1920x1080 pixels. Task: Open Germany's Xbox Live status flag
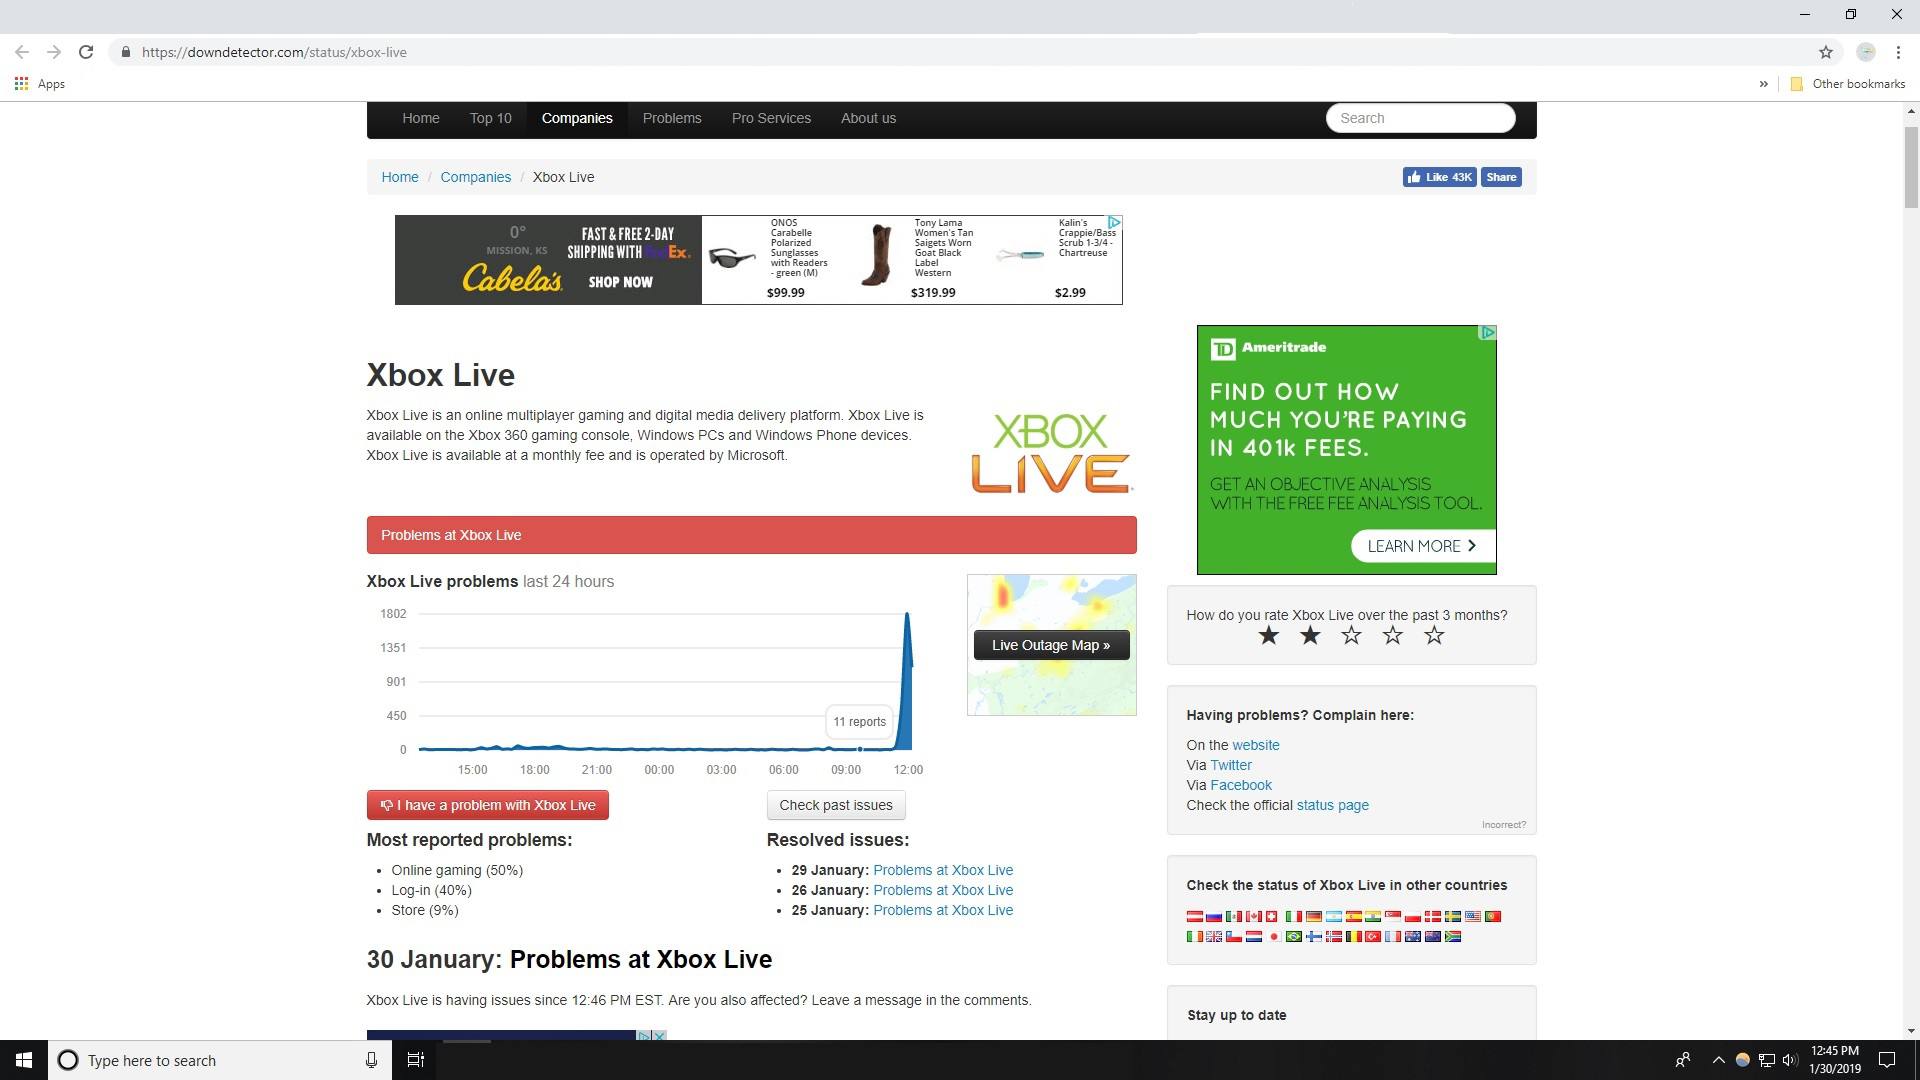pos(1314,916)
